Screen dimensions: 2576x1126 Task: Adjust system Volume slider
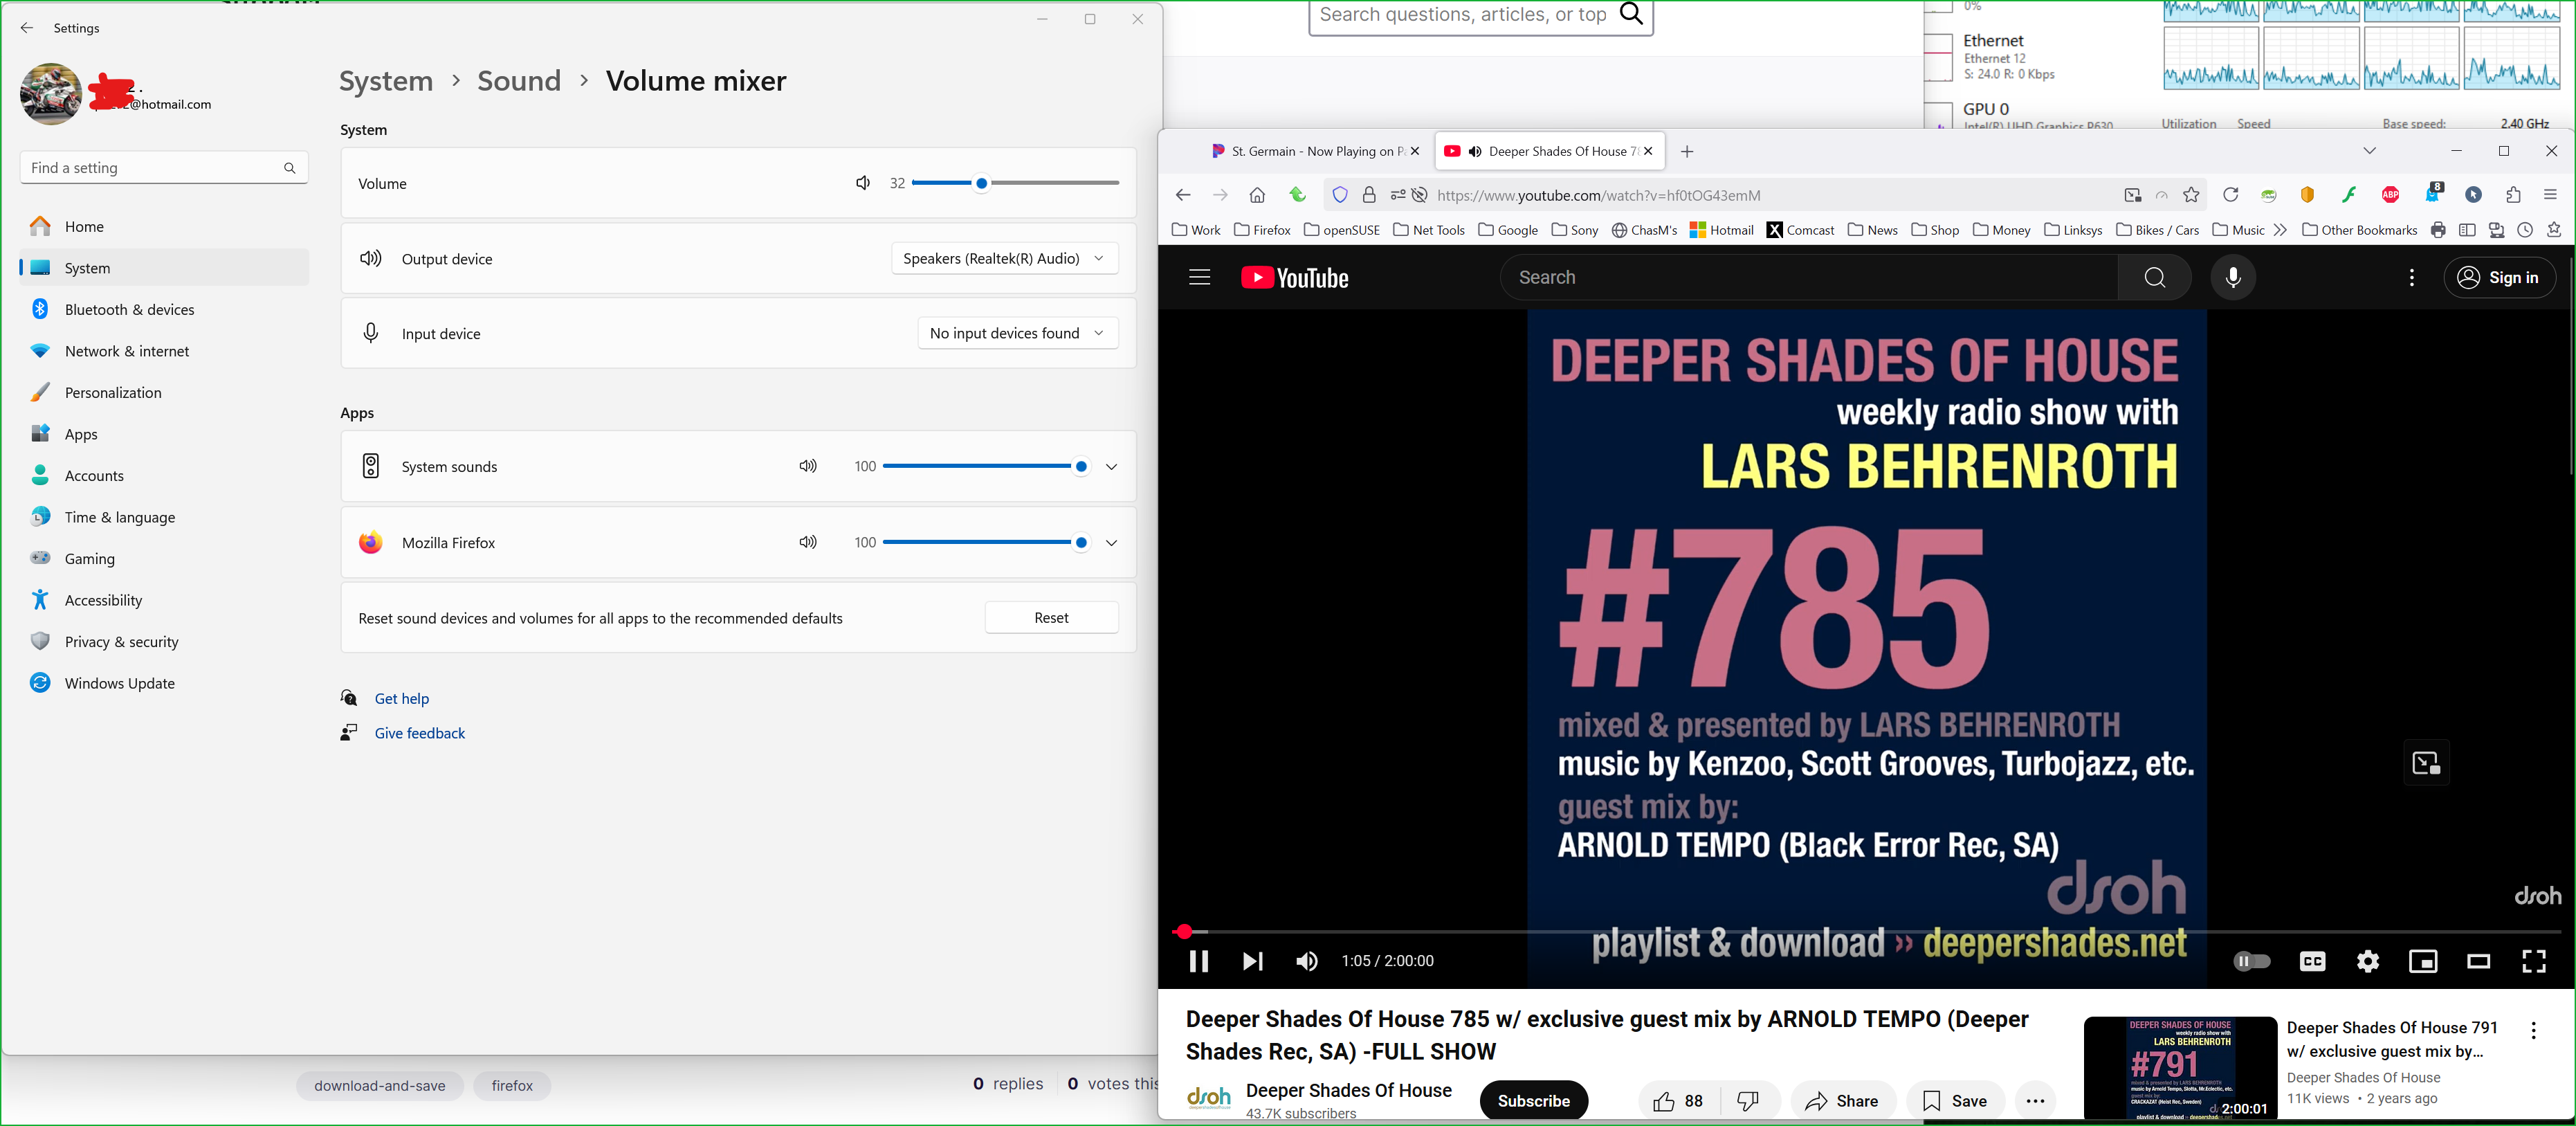point(1015,183)
